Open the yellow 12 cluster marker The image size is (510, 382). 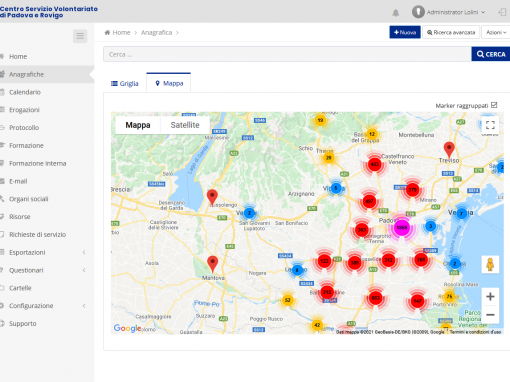pyautogui.click(x=372, y=134)
